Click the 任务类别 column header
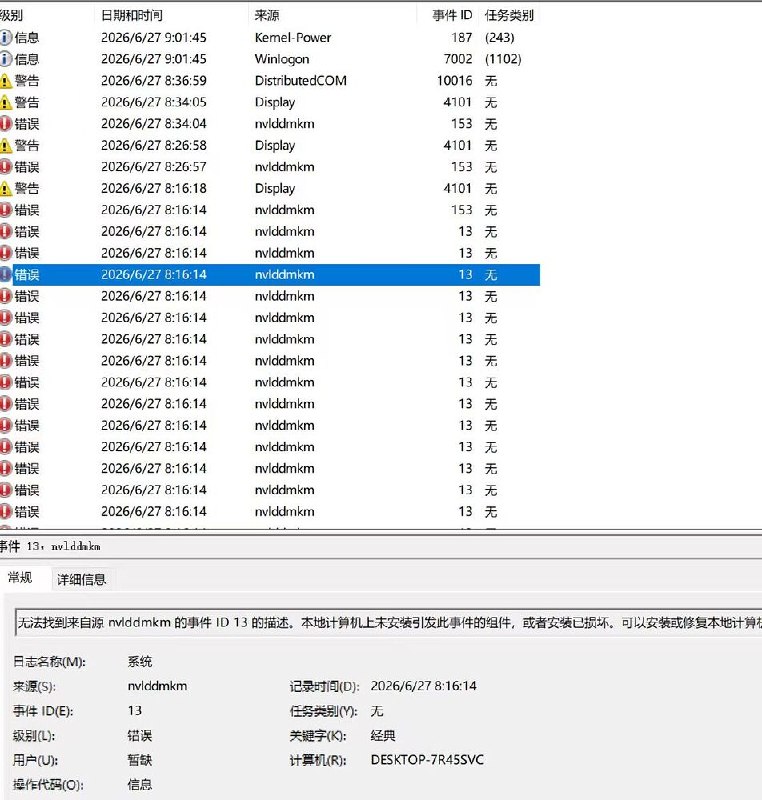Screen dimensions: 762x800 509,15
